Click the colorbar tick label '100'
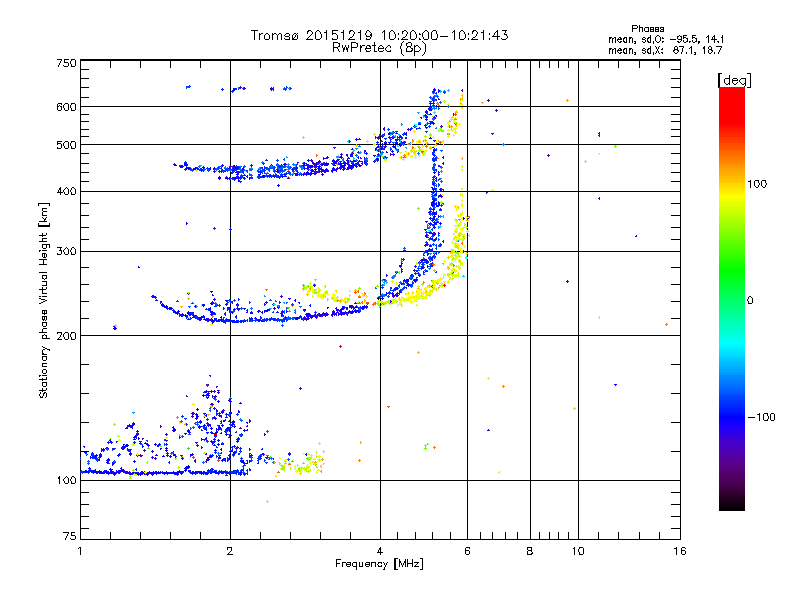This screenshot has width=800, height=600. click(757, 184)
